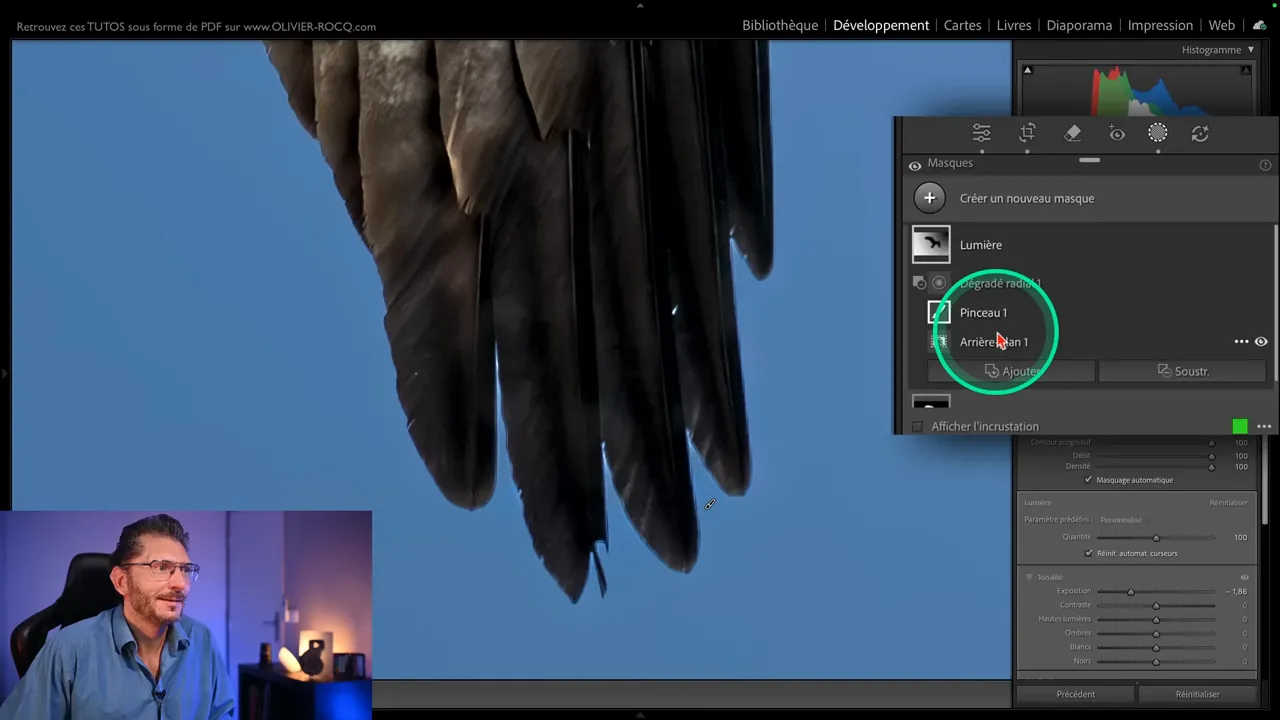
Task: Select the Healing eraser tool icon
Action: tap(1072, 132)
